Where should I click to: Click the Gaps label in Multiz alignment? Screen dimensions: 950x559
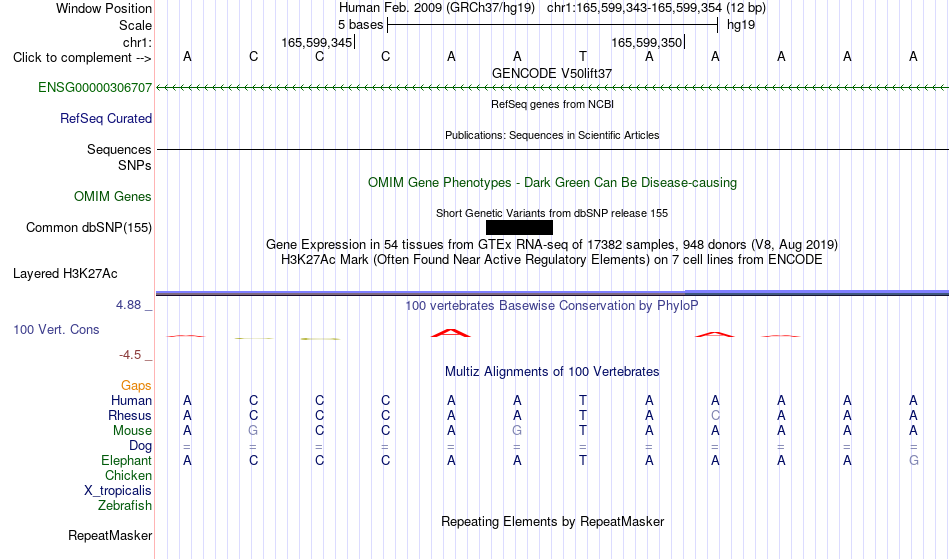(136, 386)
